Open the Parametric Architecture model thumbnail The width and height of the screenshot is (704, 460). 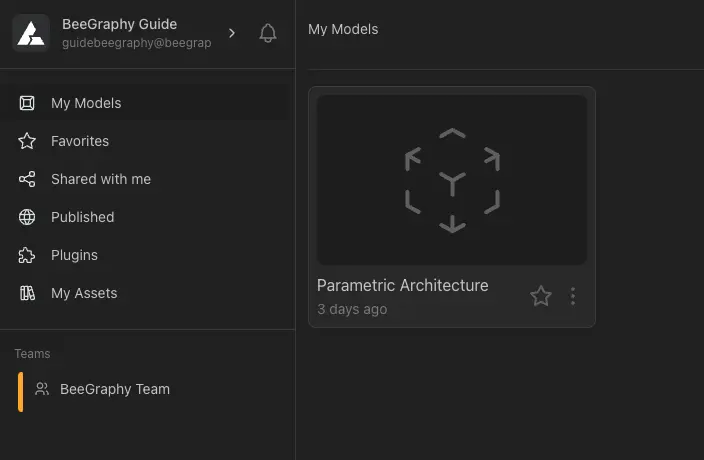[x=452, y=180]
